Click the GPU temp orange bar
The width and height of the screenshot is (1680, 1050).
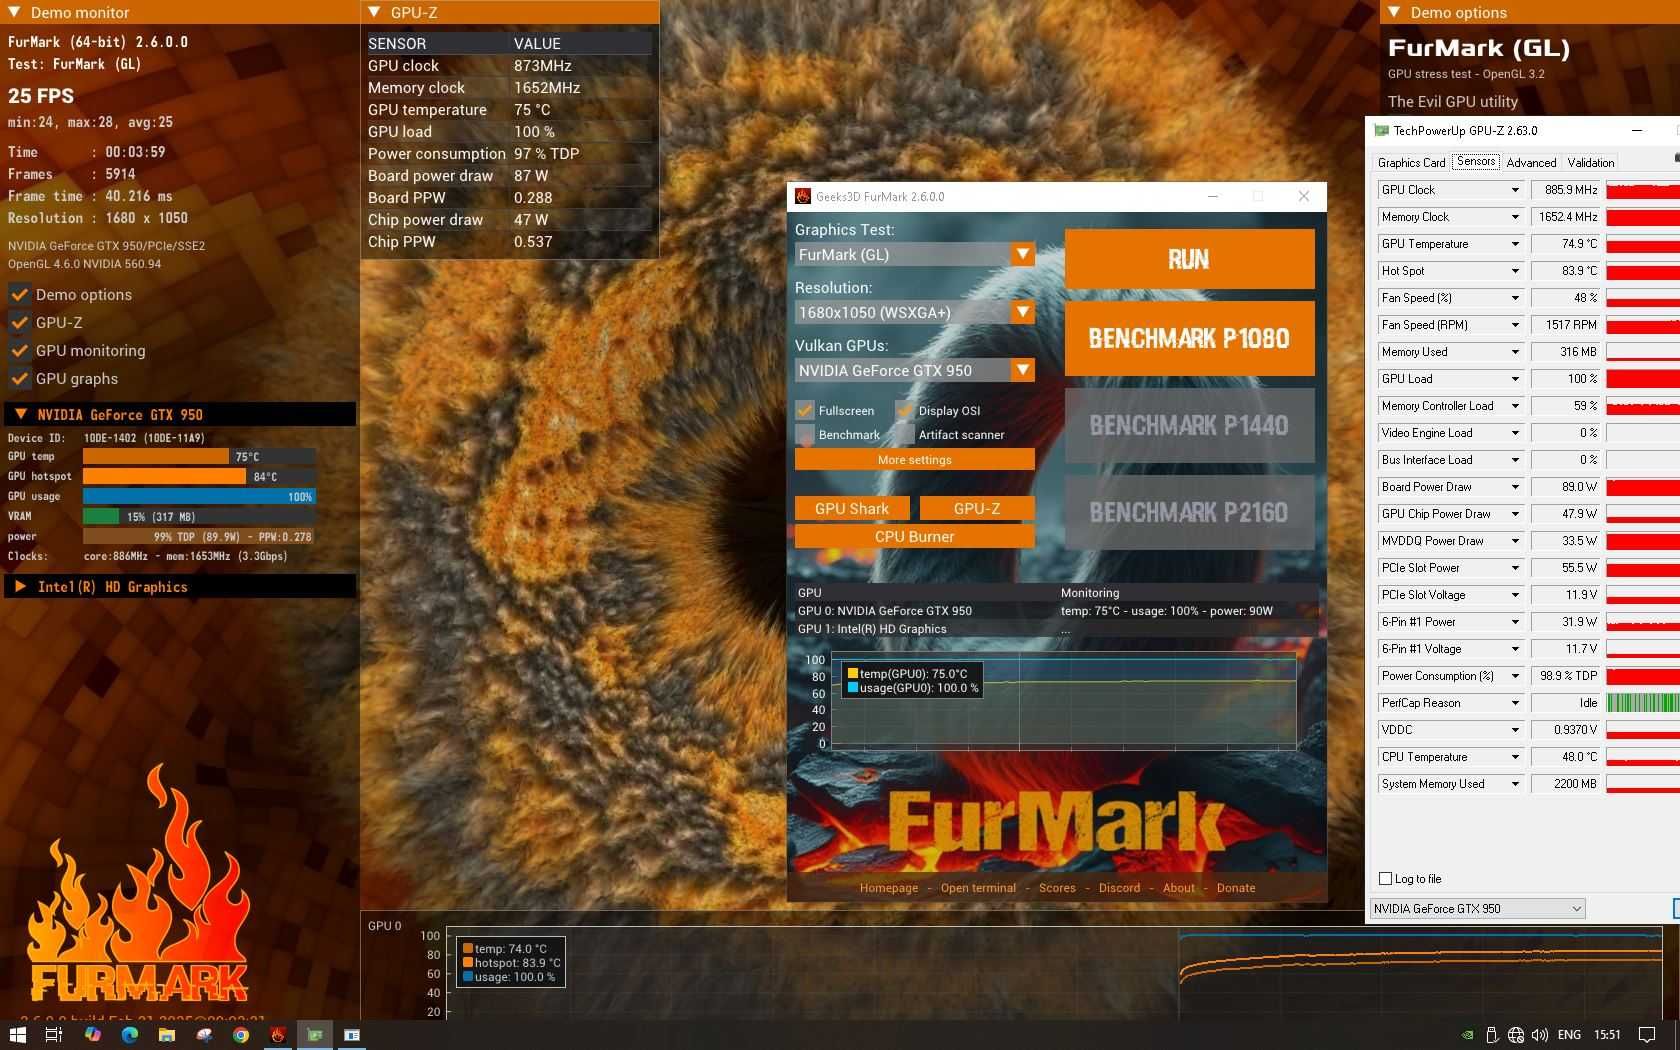coord(156,456)
